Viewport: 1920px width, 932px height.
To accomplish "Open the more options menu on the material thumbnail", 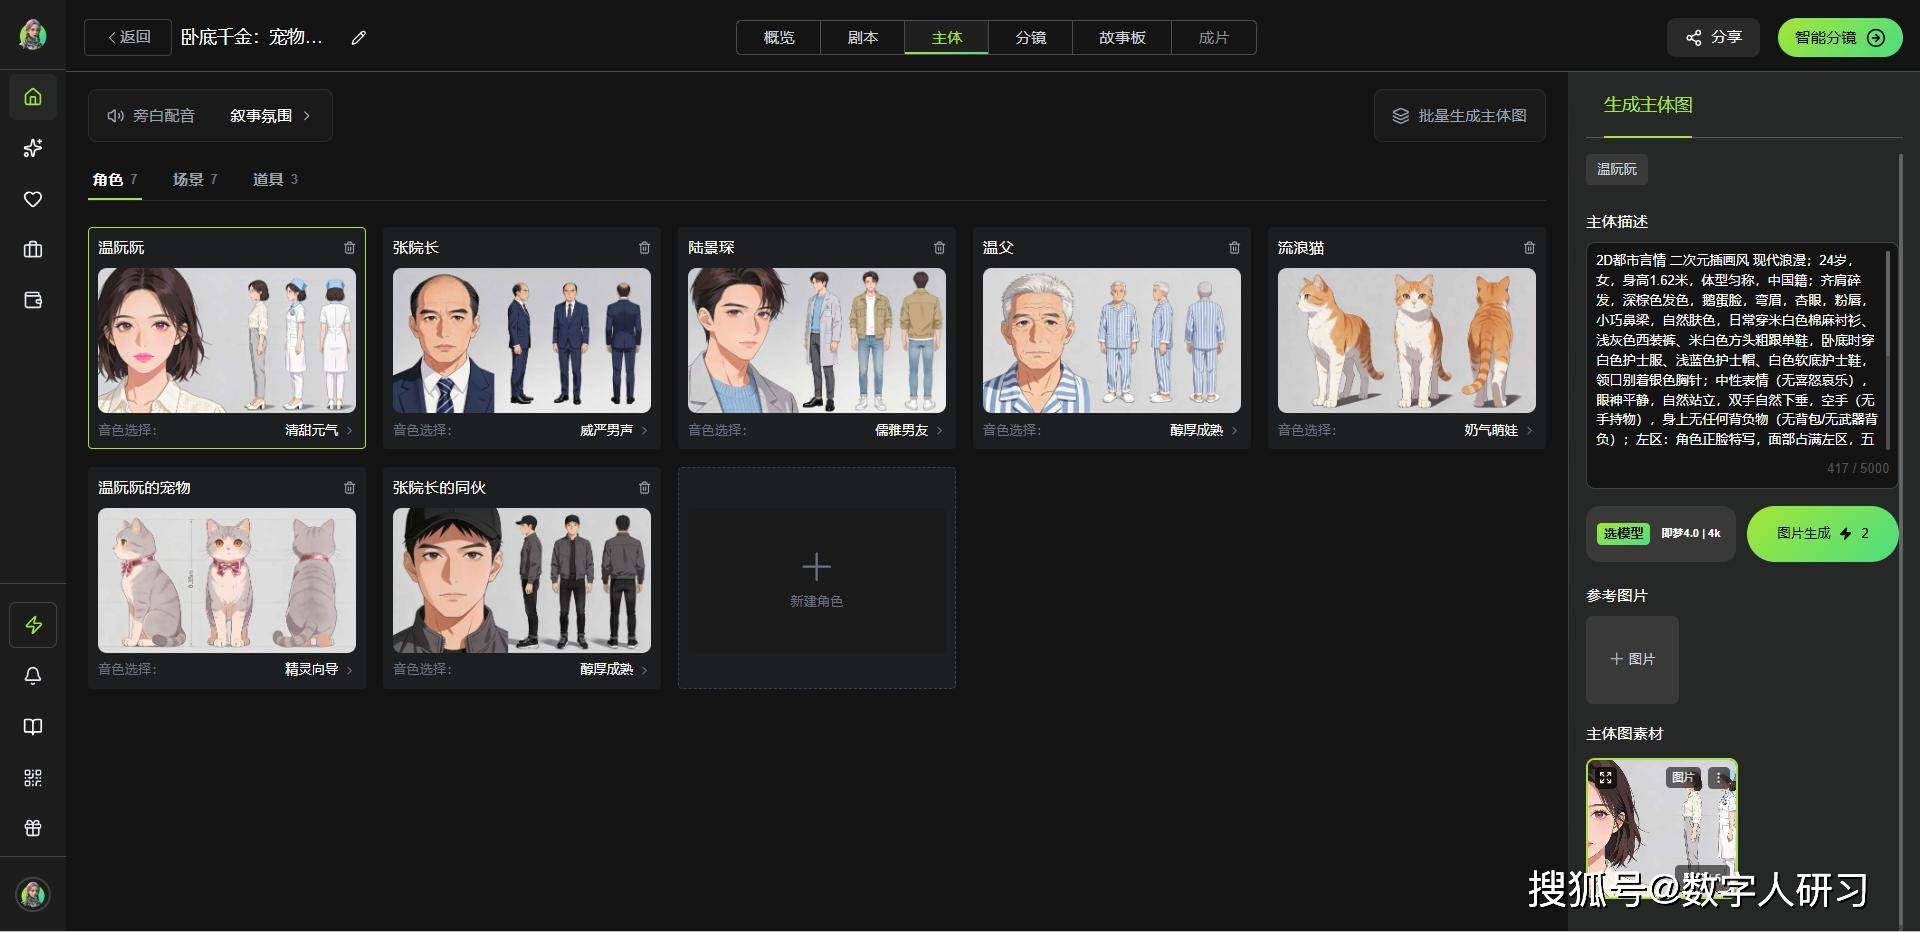I will click(1719, 778).
